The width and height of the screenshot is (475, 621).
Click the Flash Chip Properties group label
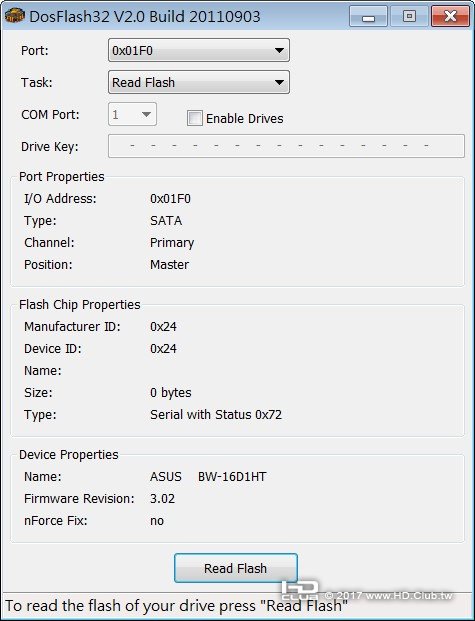80,305
